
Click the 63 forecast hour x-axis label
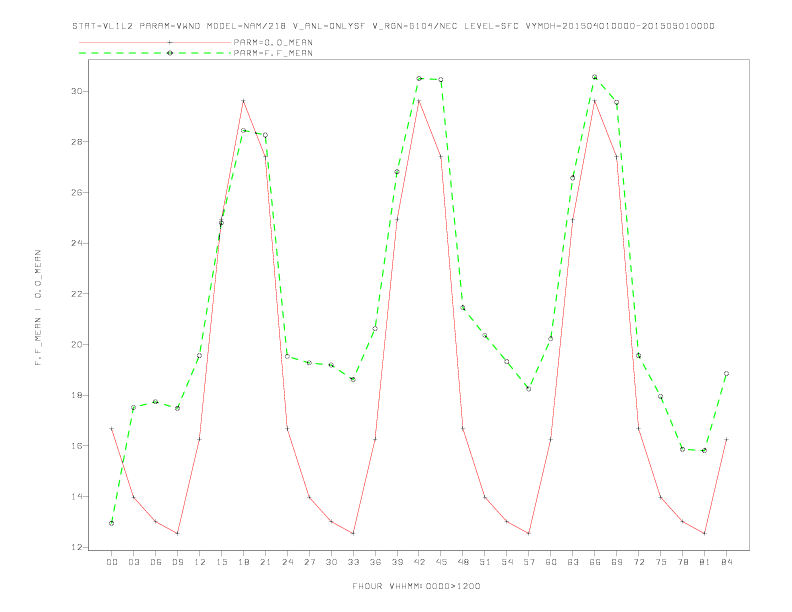coord(573,562)
